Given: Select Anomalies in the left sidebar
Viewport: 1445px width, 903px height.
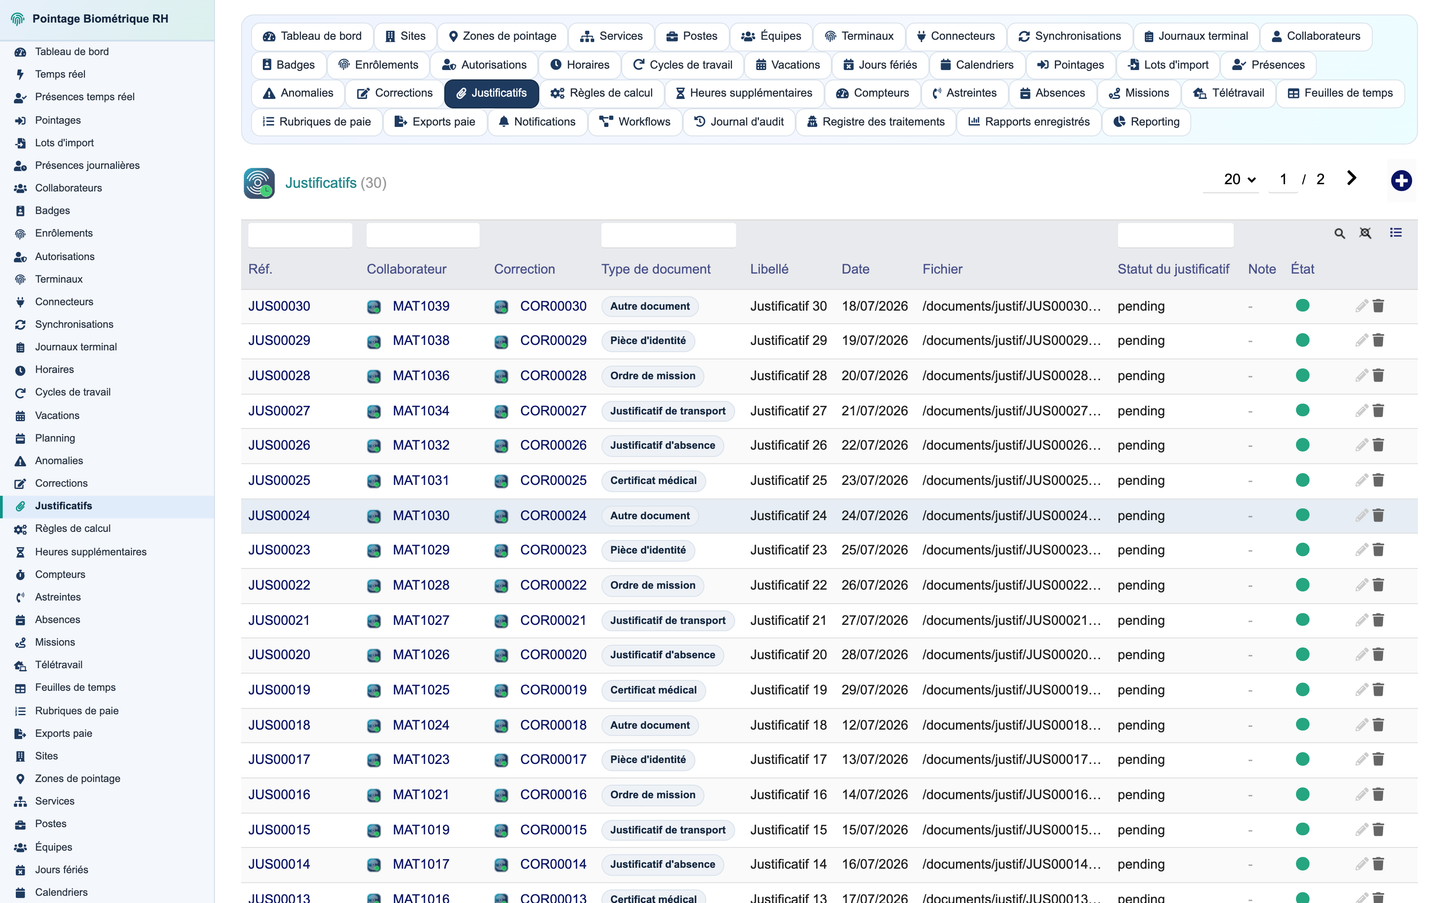Looking at the screenshot, I should 59,461.
